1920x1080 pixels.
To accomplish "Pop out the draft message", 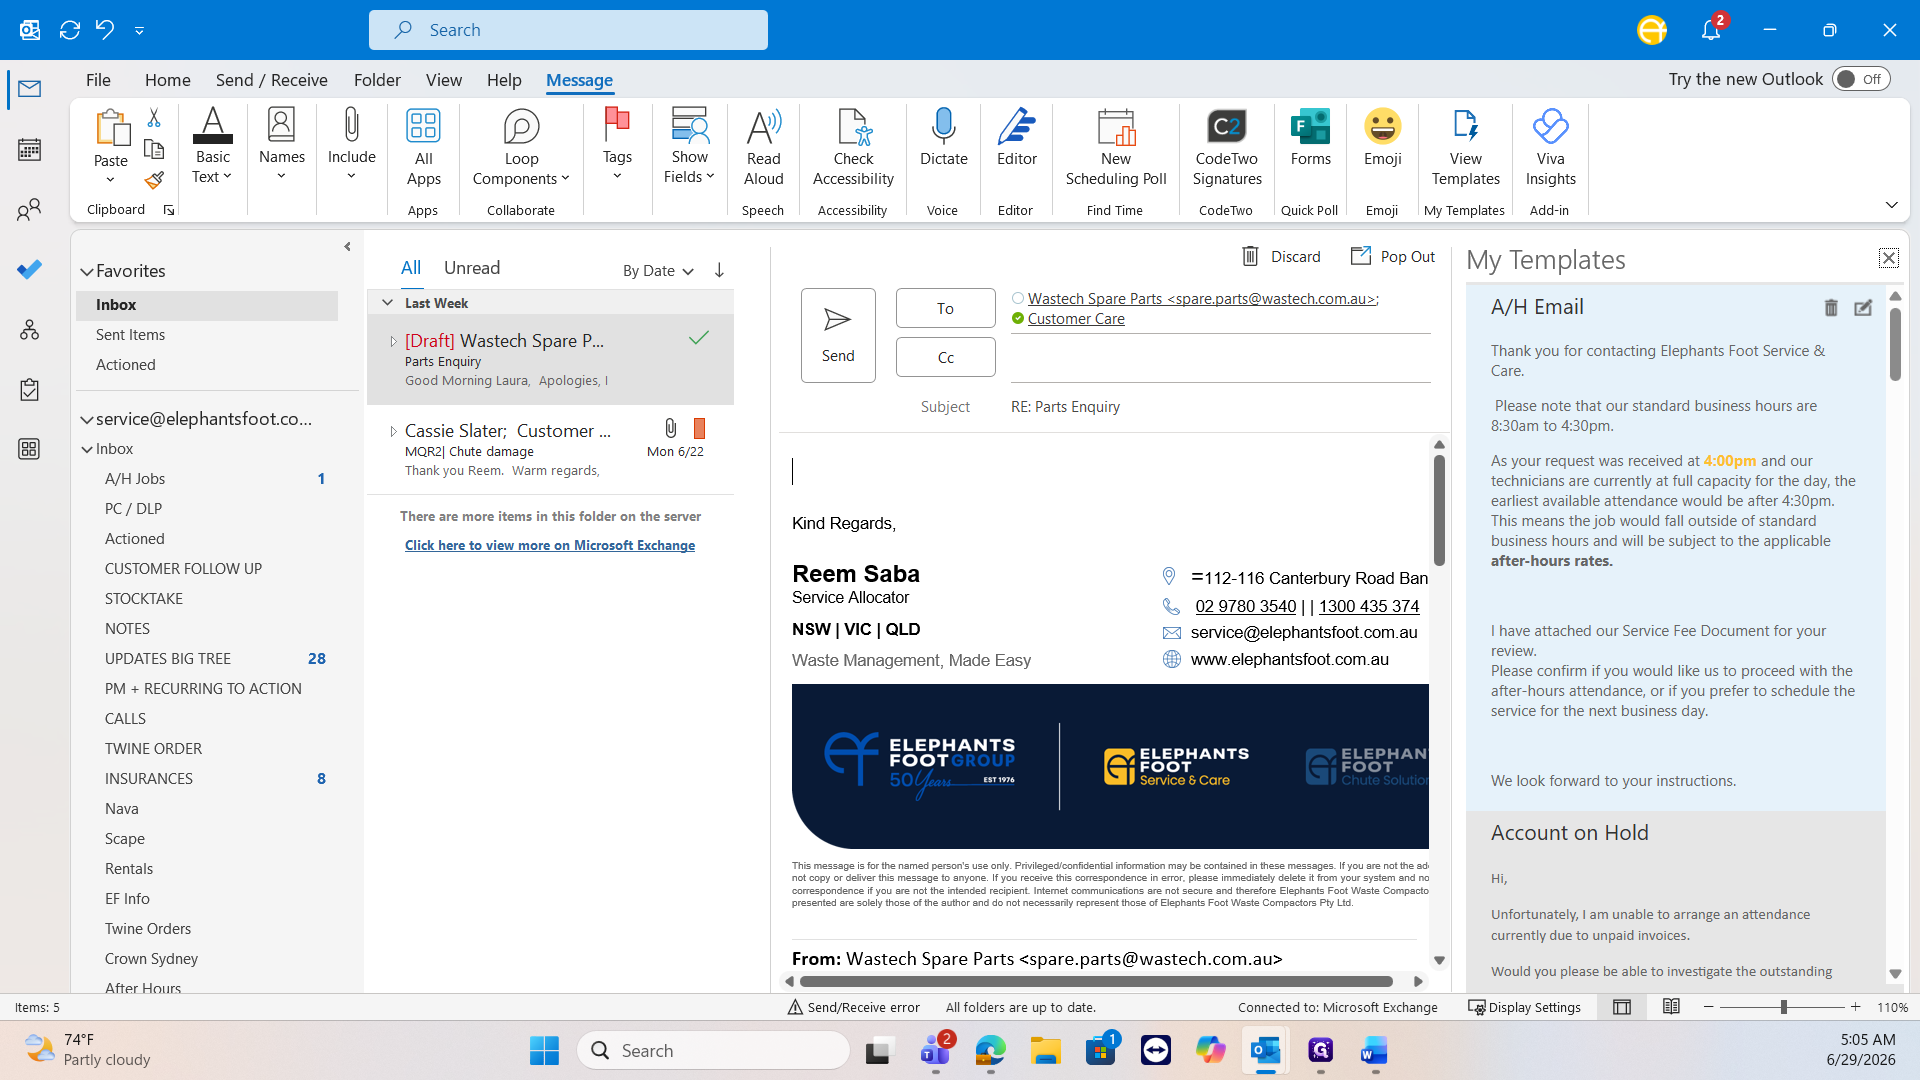I will click(x=1393, y=257).
